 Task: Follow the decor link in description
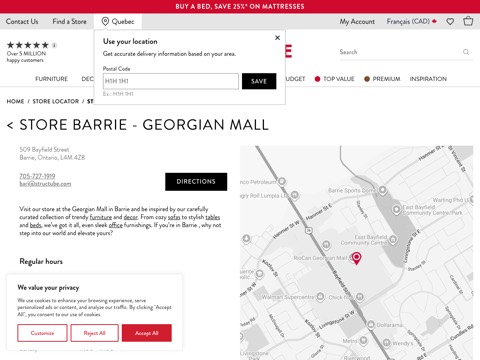(x=131, y=217)
